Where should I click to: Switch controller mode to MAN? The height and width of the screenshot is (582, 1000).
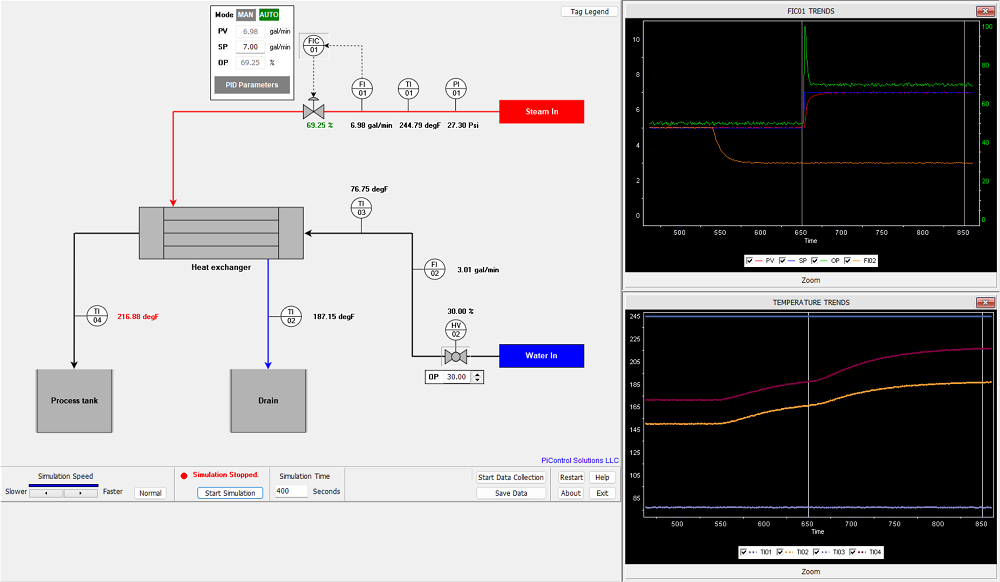(246, 15)
